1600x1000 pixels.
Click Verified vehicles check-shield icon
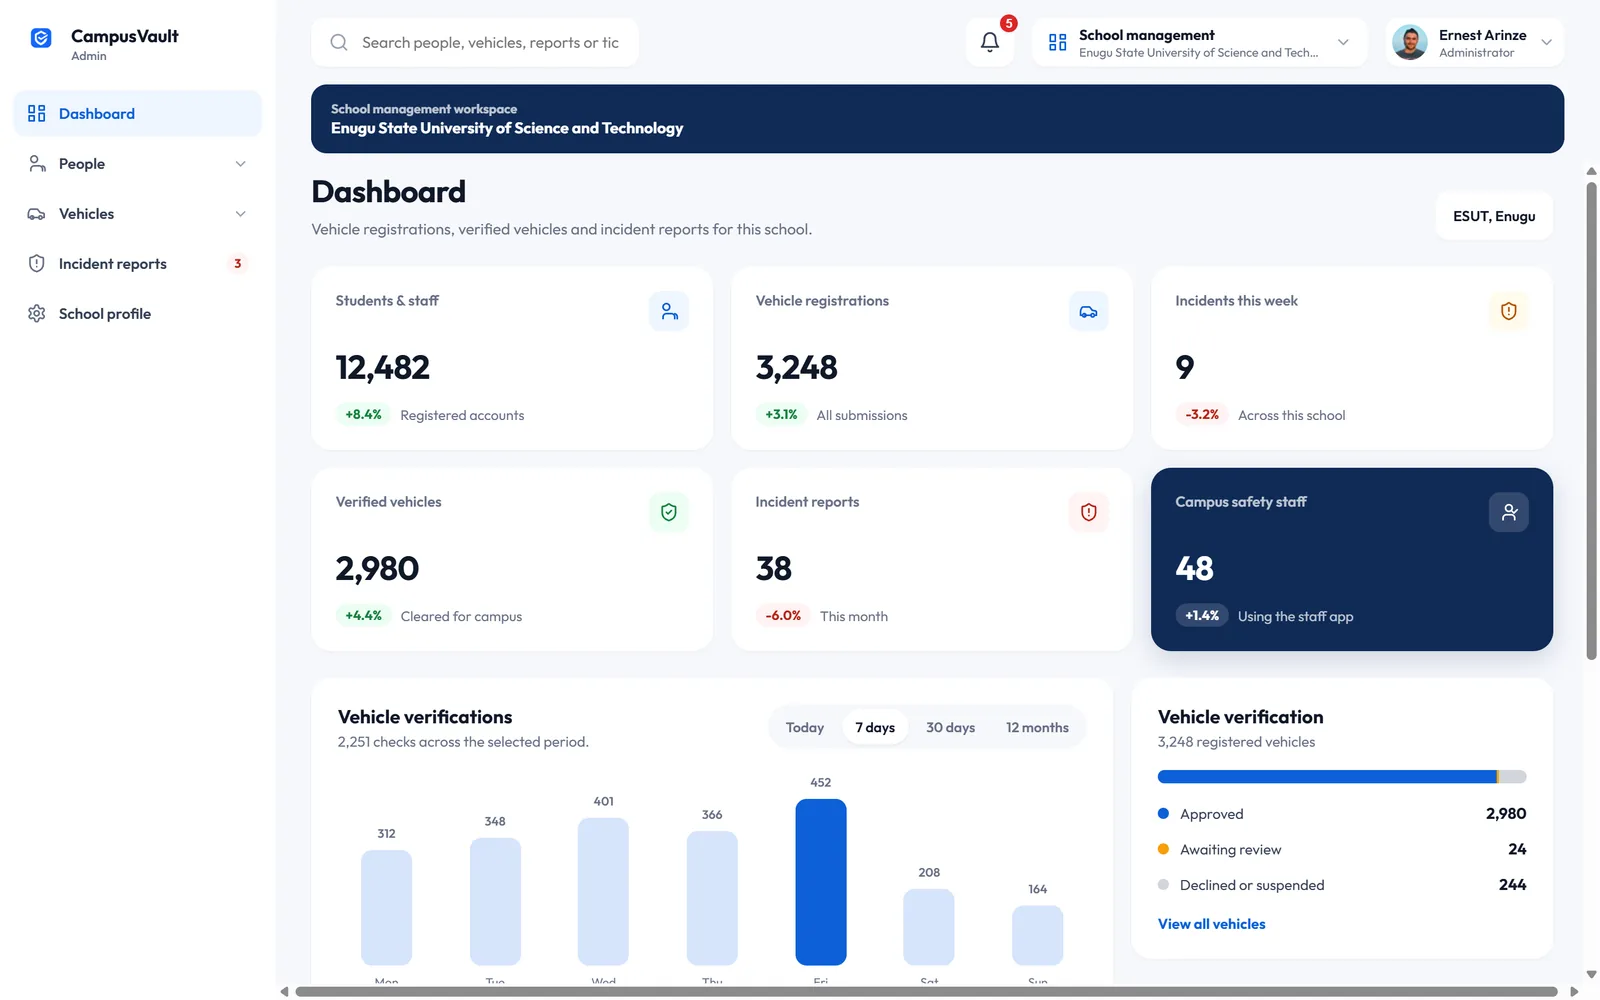click(669, 512)
